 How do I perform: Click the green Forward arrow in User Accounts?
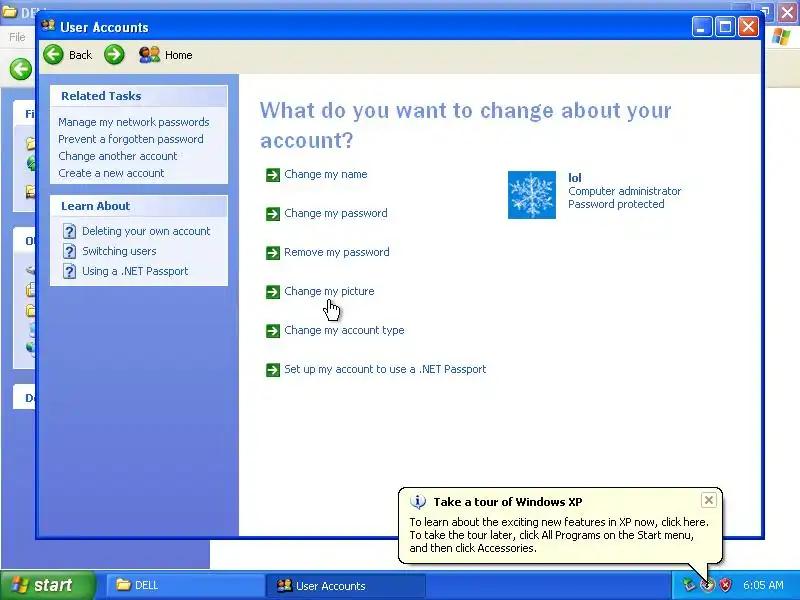(x=114, y=55)
